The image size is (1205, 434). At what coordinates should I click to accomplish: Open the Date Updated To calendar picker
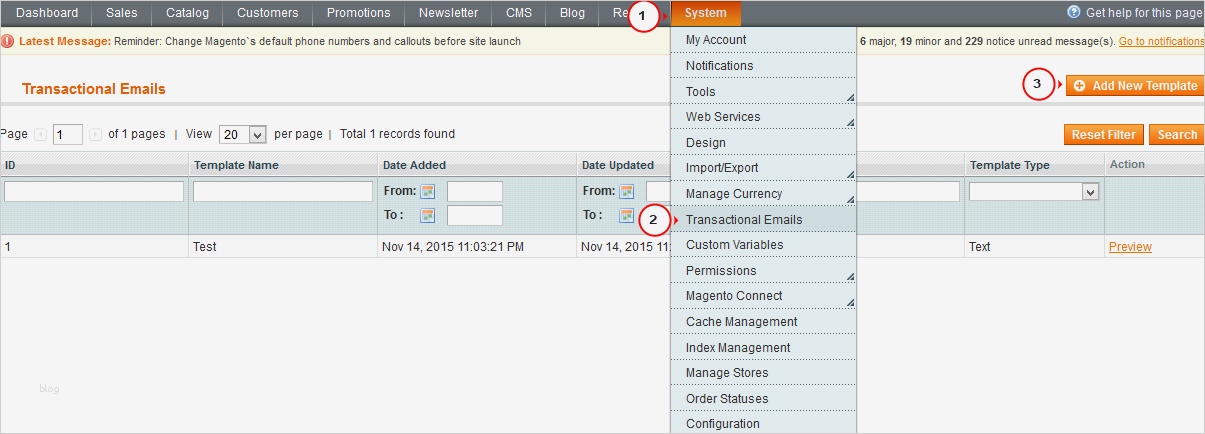[627, 216]
